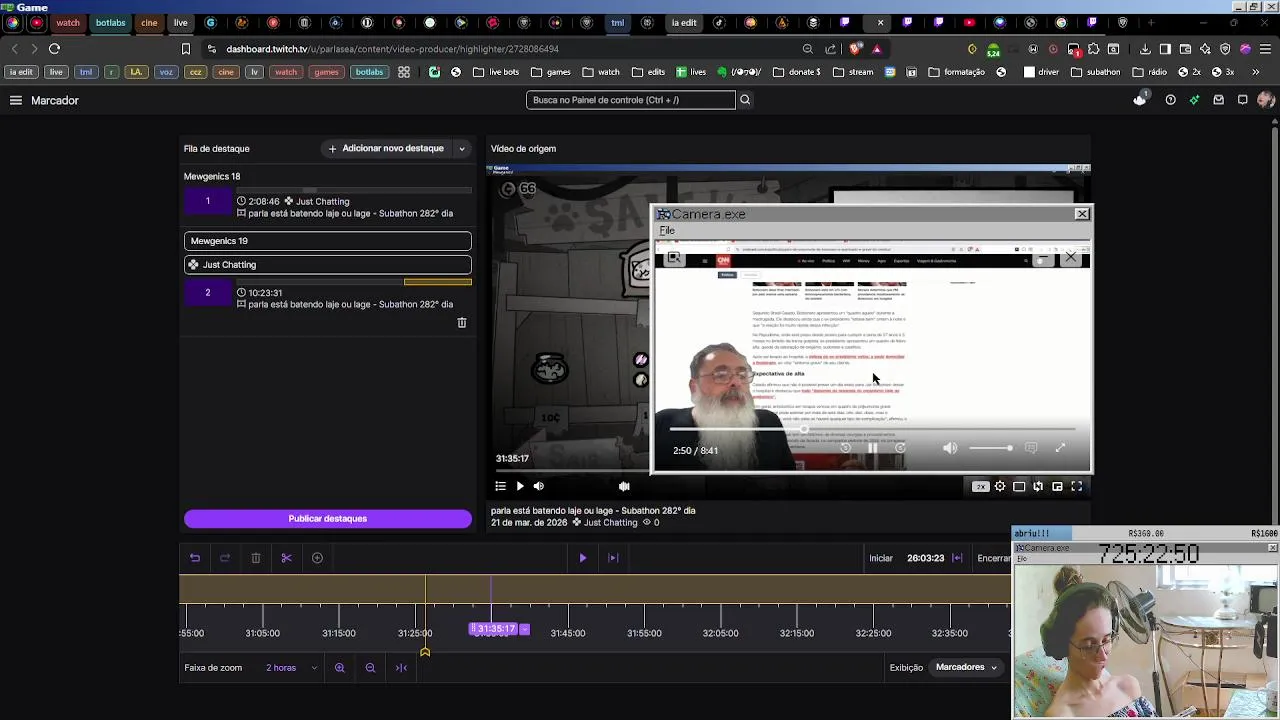Open the hamburger menu beside Marcador
This screenshot has height=720, width=1280.
[16, 100]
